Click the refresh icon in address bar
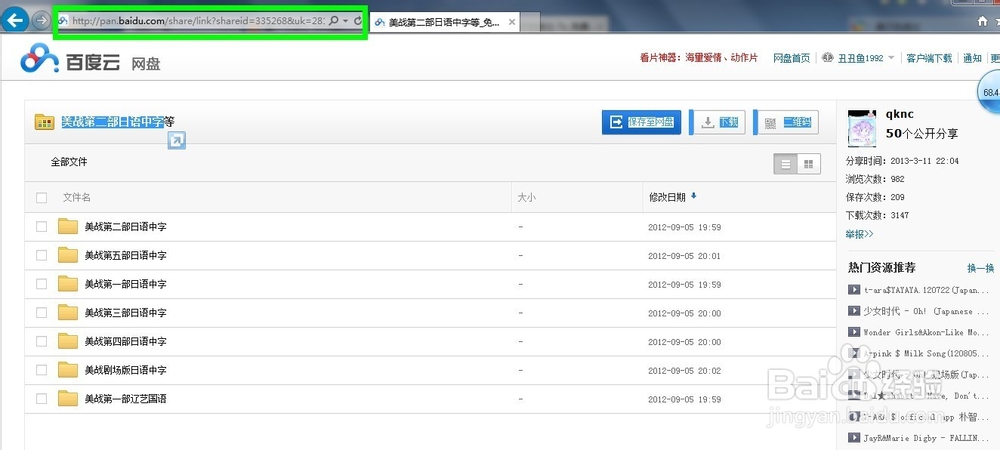This screenshot has height=450, width=1000. (x=357, y=21)
